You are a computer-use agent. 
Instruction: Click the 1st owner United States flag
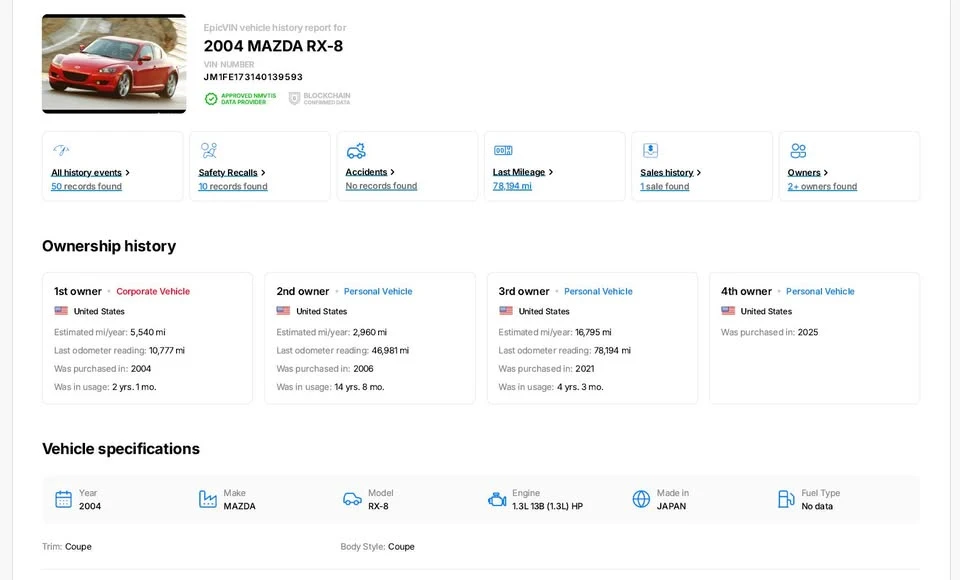61,311
